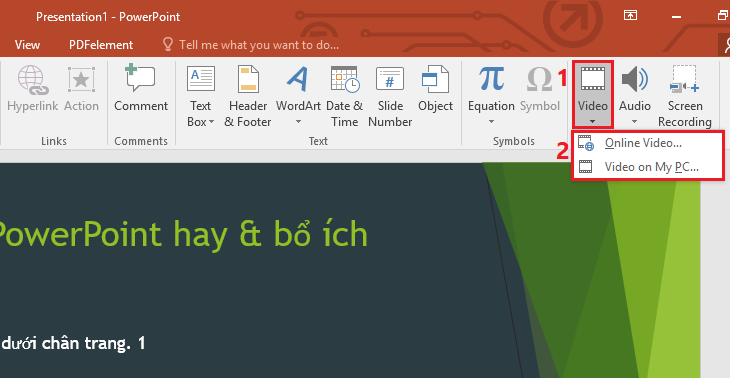Click the Video filmstrip icon

[x=593, y=79]
